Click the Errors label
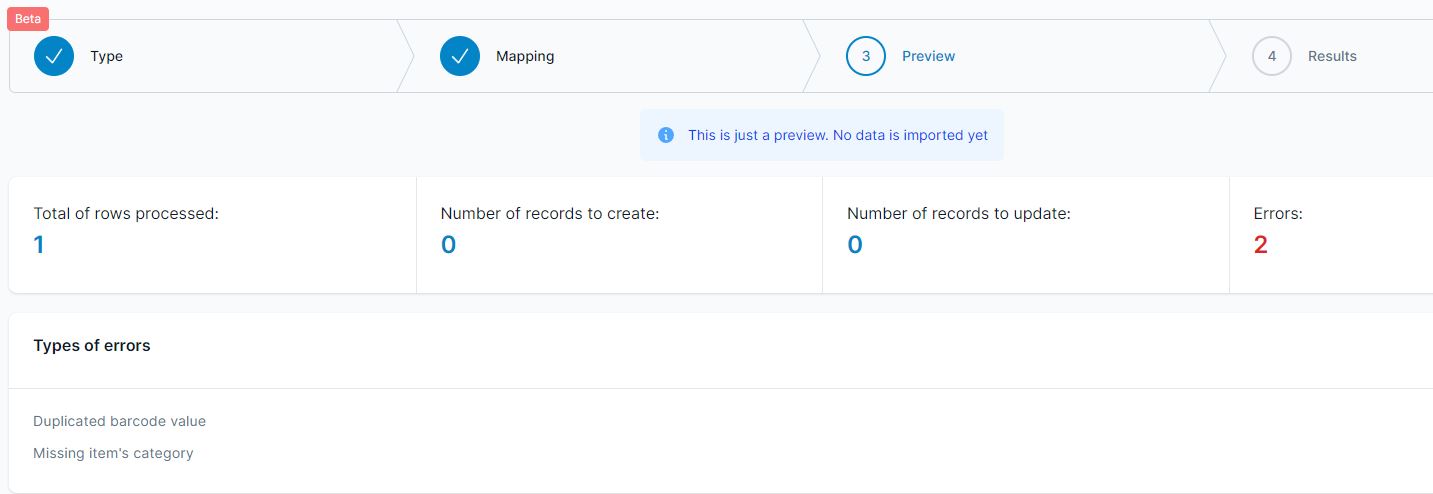Screen dimensions: 1433x494 click(x=1278, y=213)
